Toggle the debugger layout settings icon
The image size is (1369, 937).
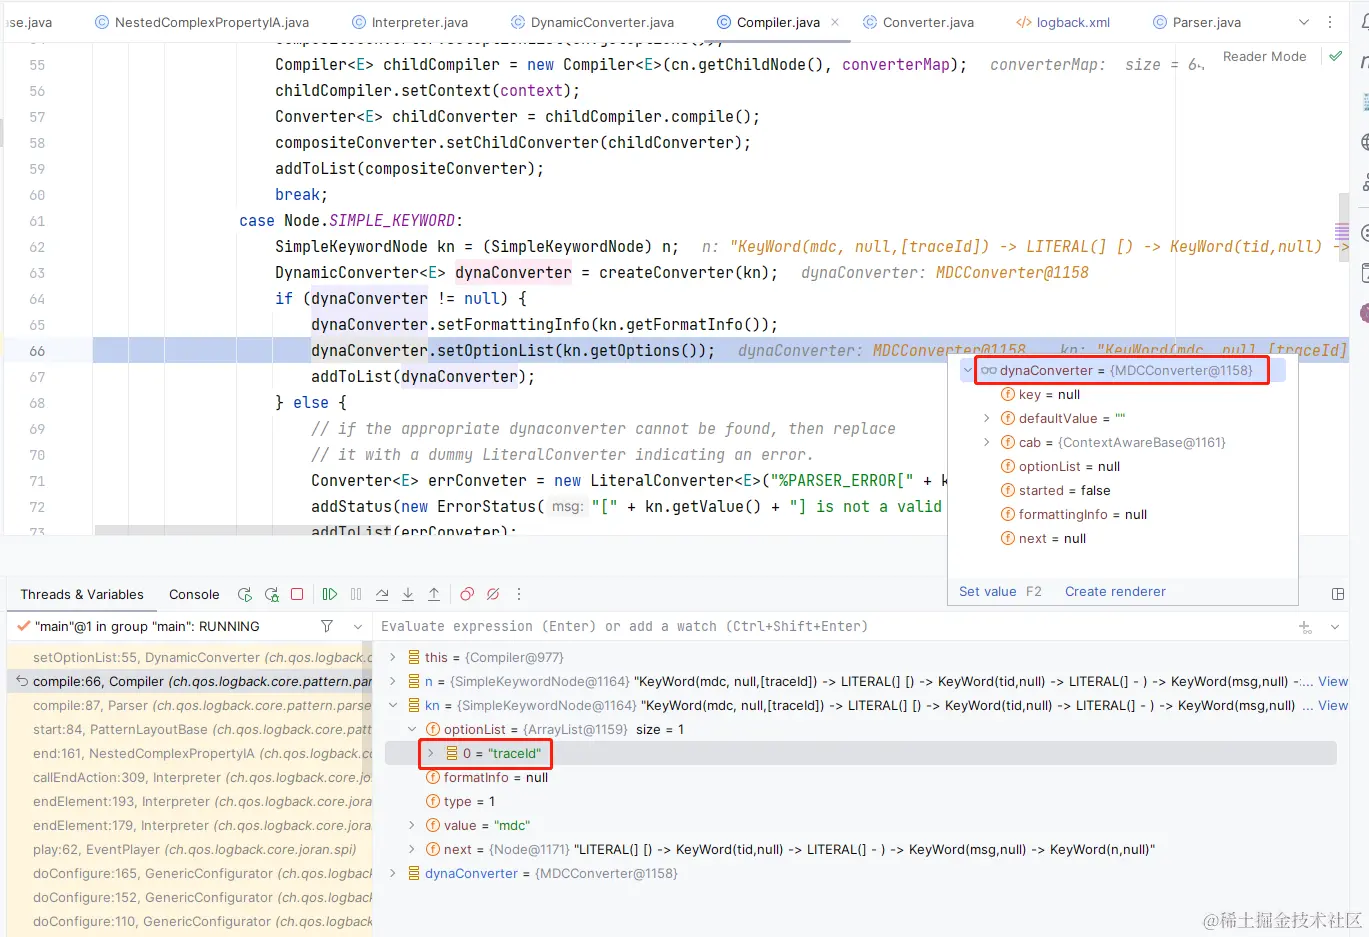(1338, 594)
